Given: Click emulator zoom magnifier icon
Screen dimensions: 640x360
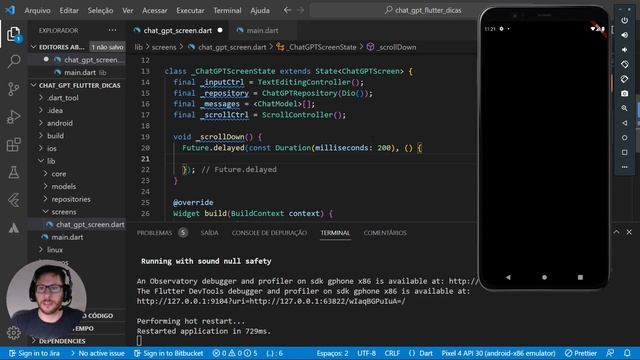Looking at the screenshot, I should [x=624, y=109].
